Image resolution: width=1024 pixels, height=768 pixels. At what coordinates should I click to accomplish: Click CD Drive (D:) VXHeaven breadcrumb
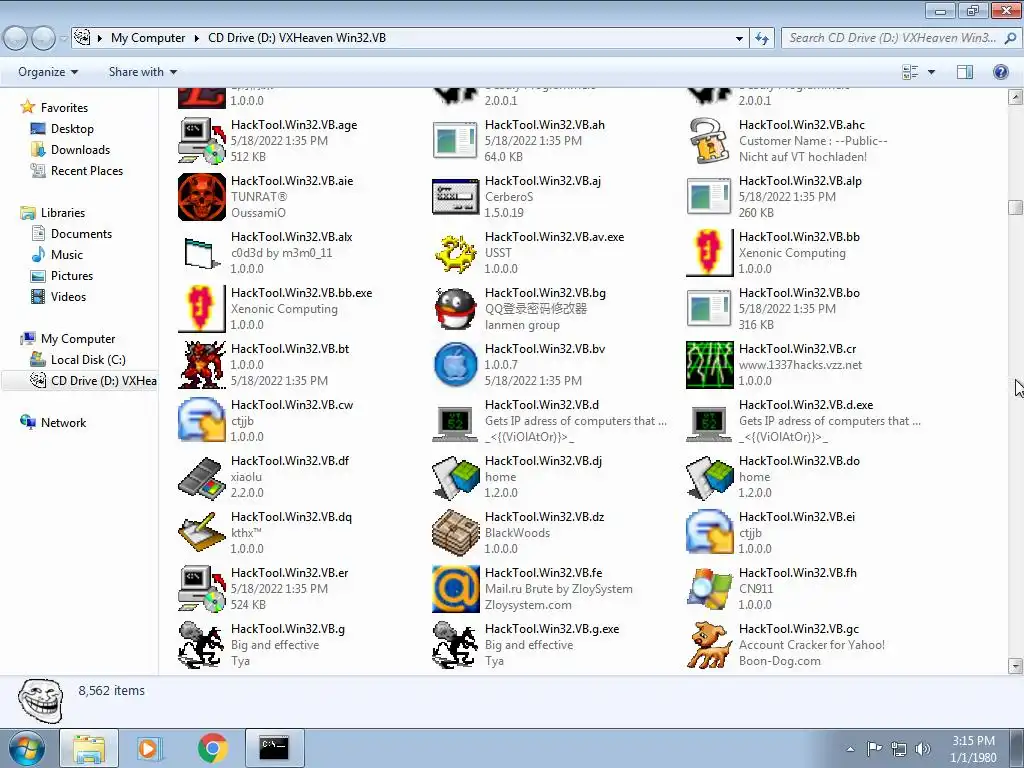296,38
